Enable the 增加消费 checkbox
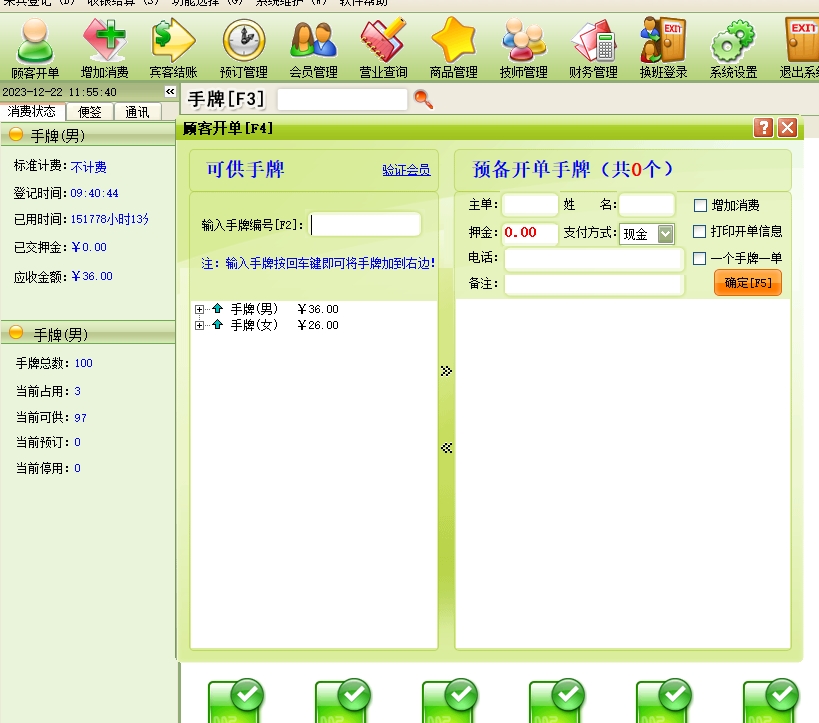Screen dimensions: 819x723 click(700, 206)
